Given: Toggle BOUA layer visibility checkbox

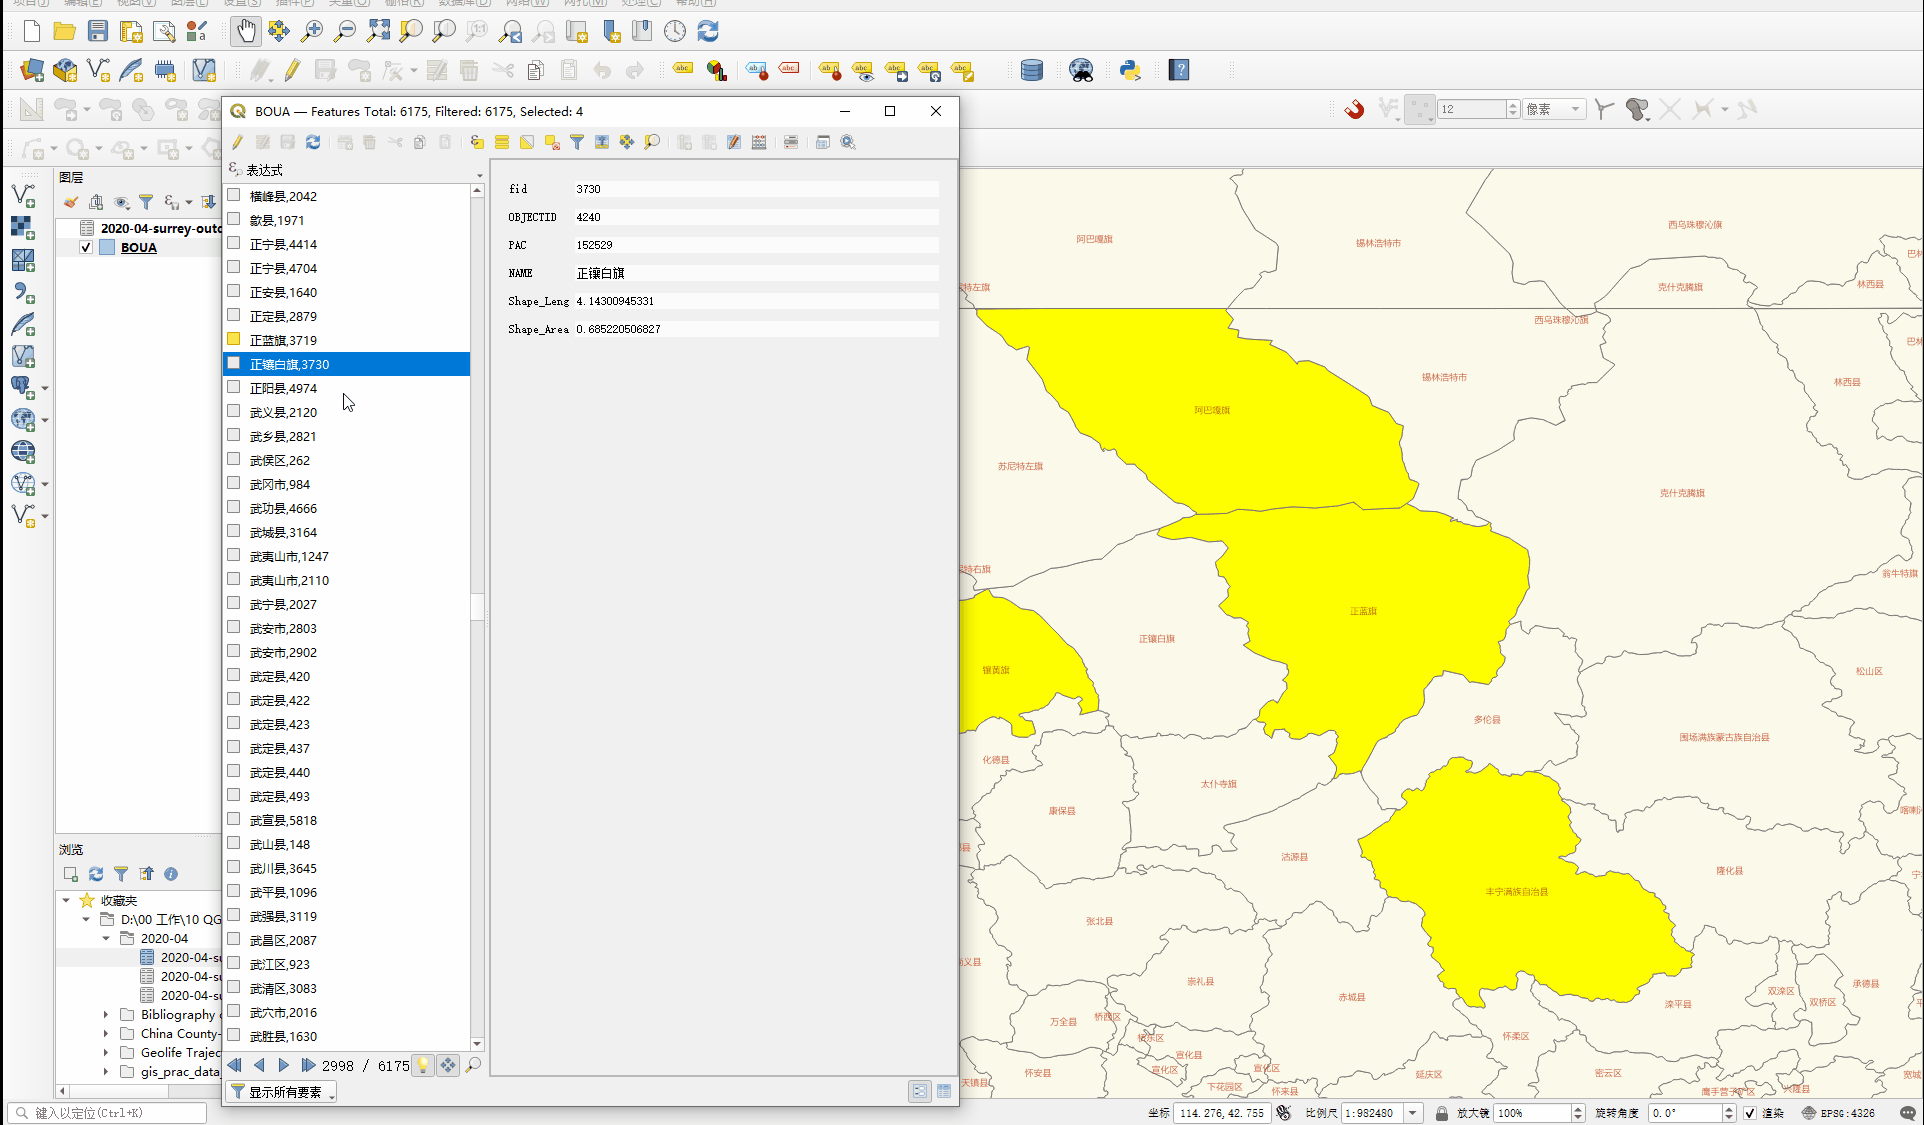Looking at the screenshot, I should click(86, 248).
